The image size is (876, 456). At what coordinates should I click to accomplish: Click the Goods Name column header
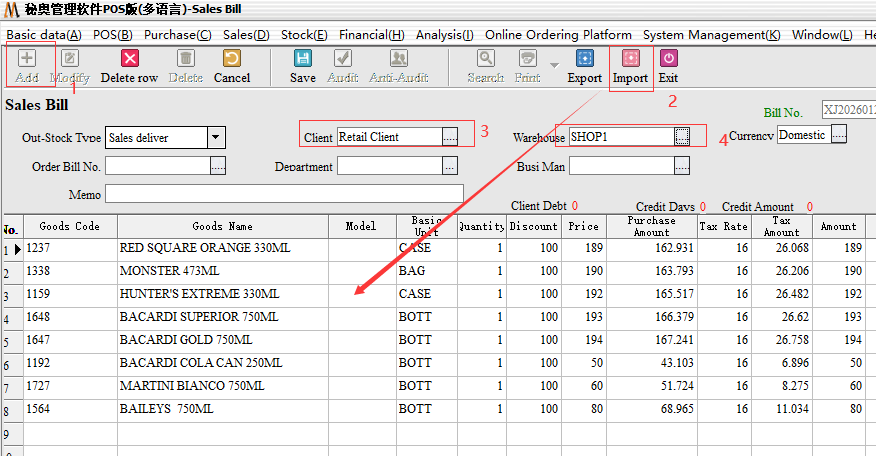pos(222,226)
